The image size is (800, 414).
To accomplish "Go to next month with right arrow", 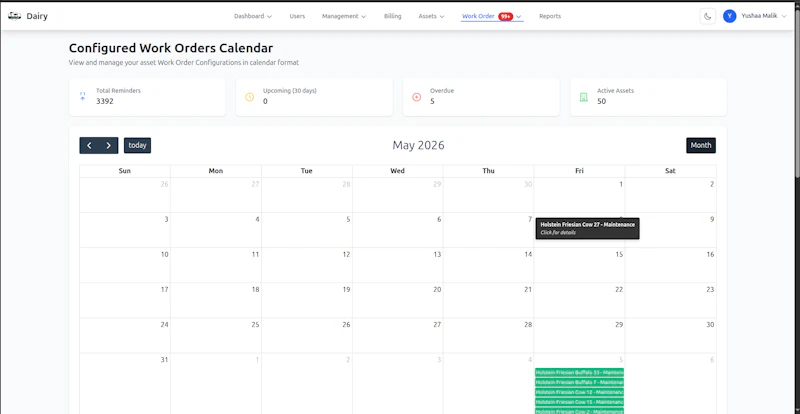I will tap(109, 145).
